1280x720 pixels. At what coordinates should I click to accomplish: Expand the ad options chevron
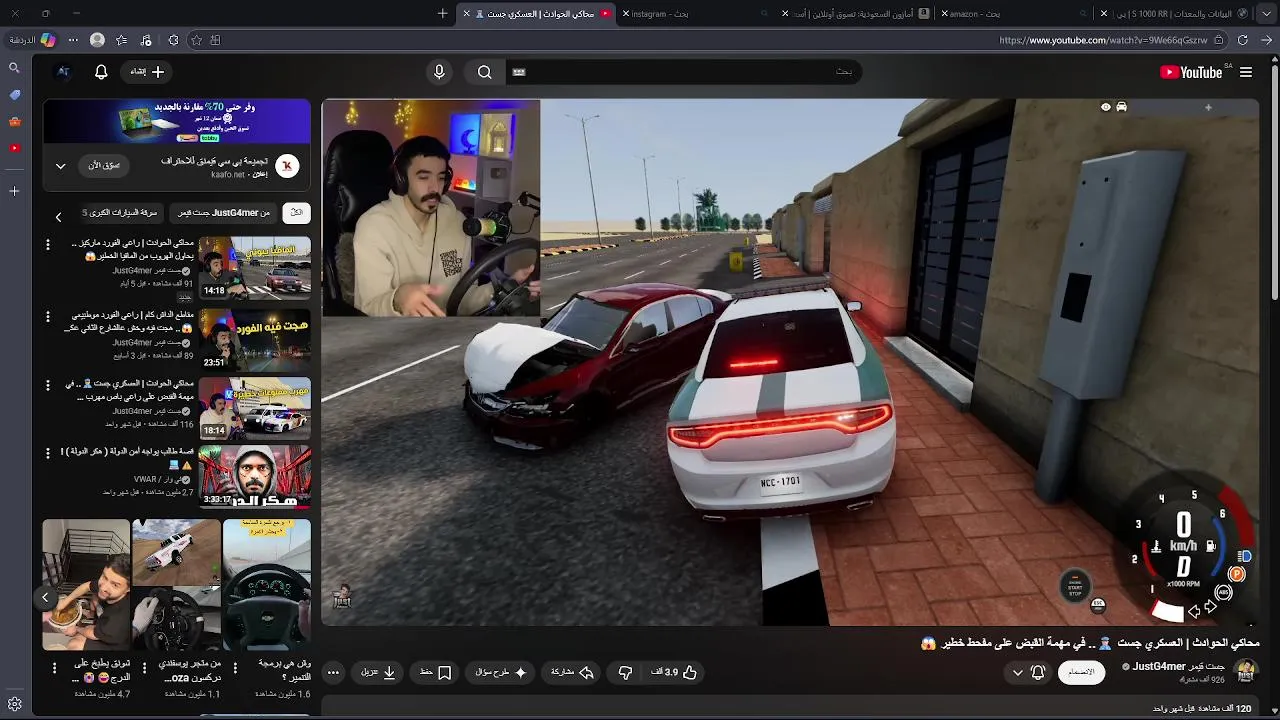coord(60,166)
